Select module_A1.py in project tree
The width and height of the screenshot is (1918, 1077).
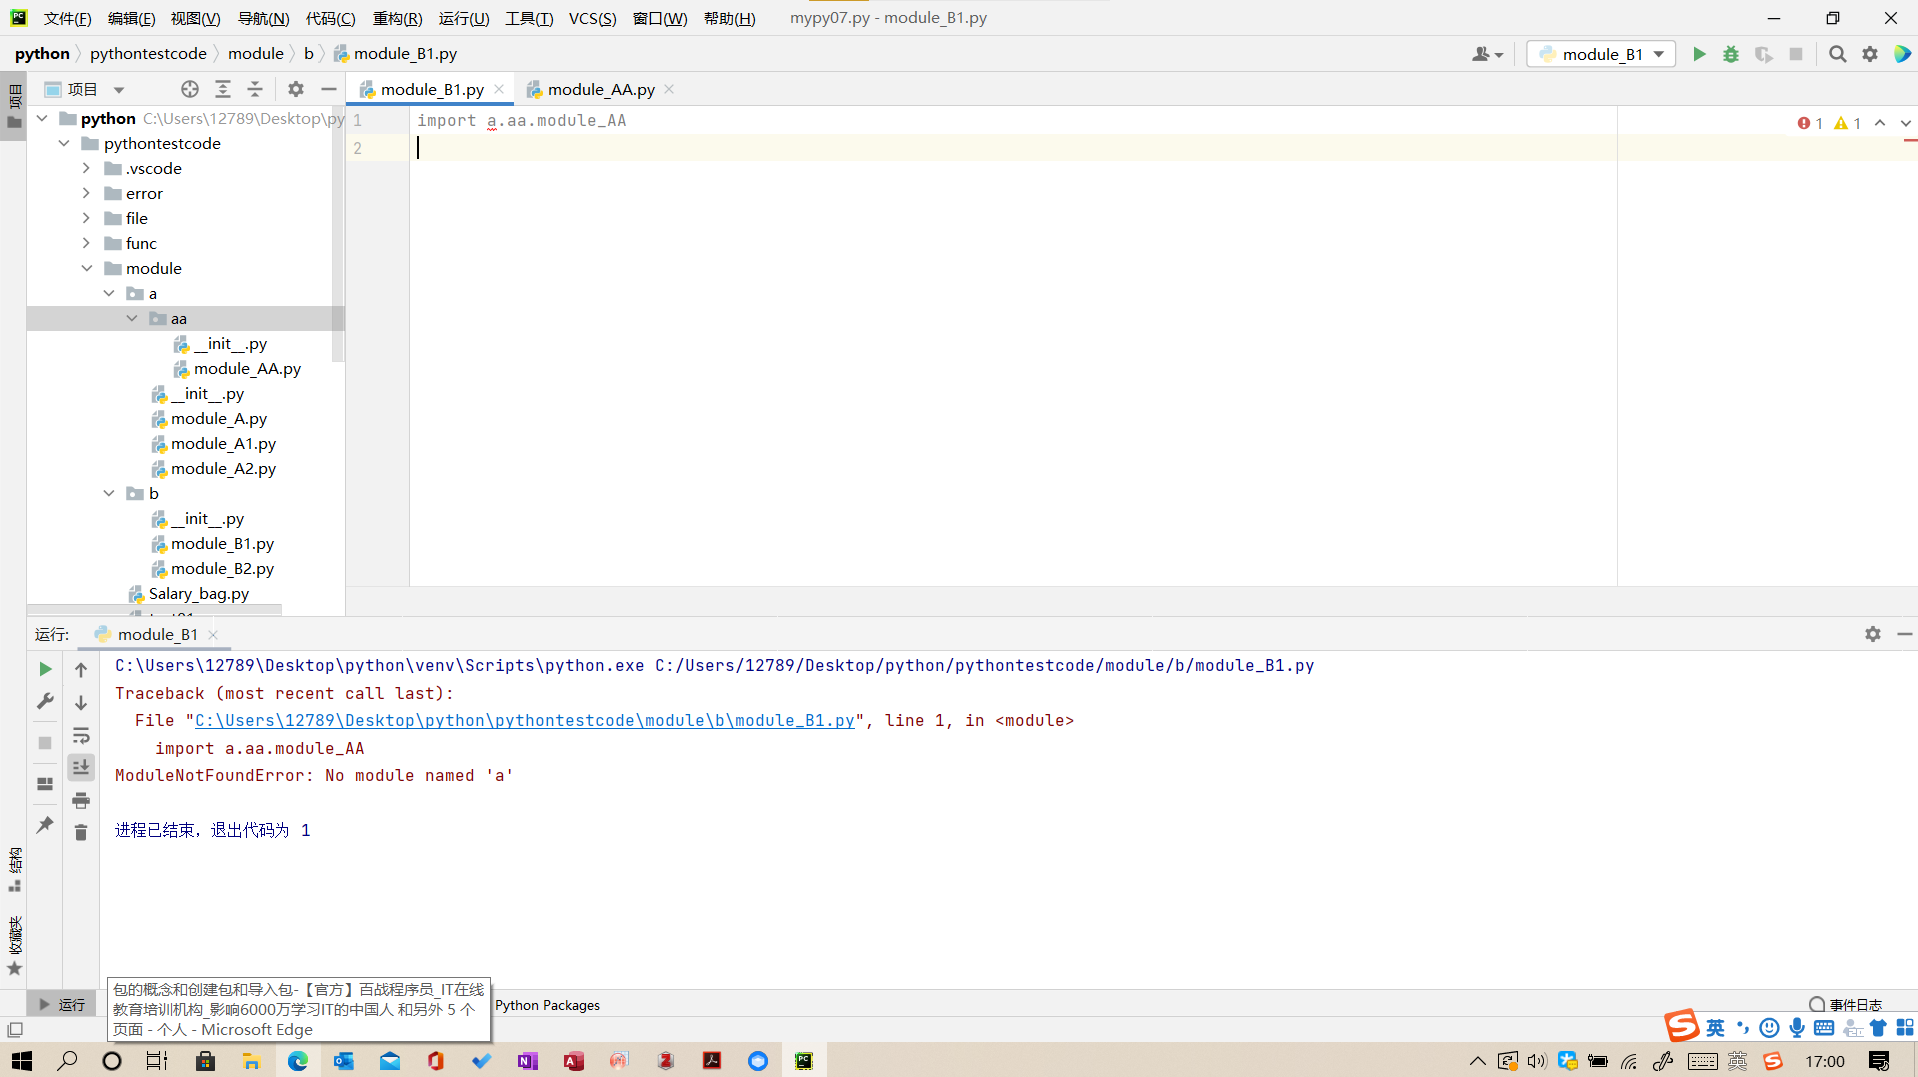tap(222, 443)
